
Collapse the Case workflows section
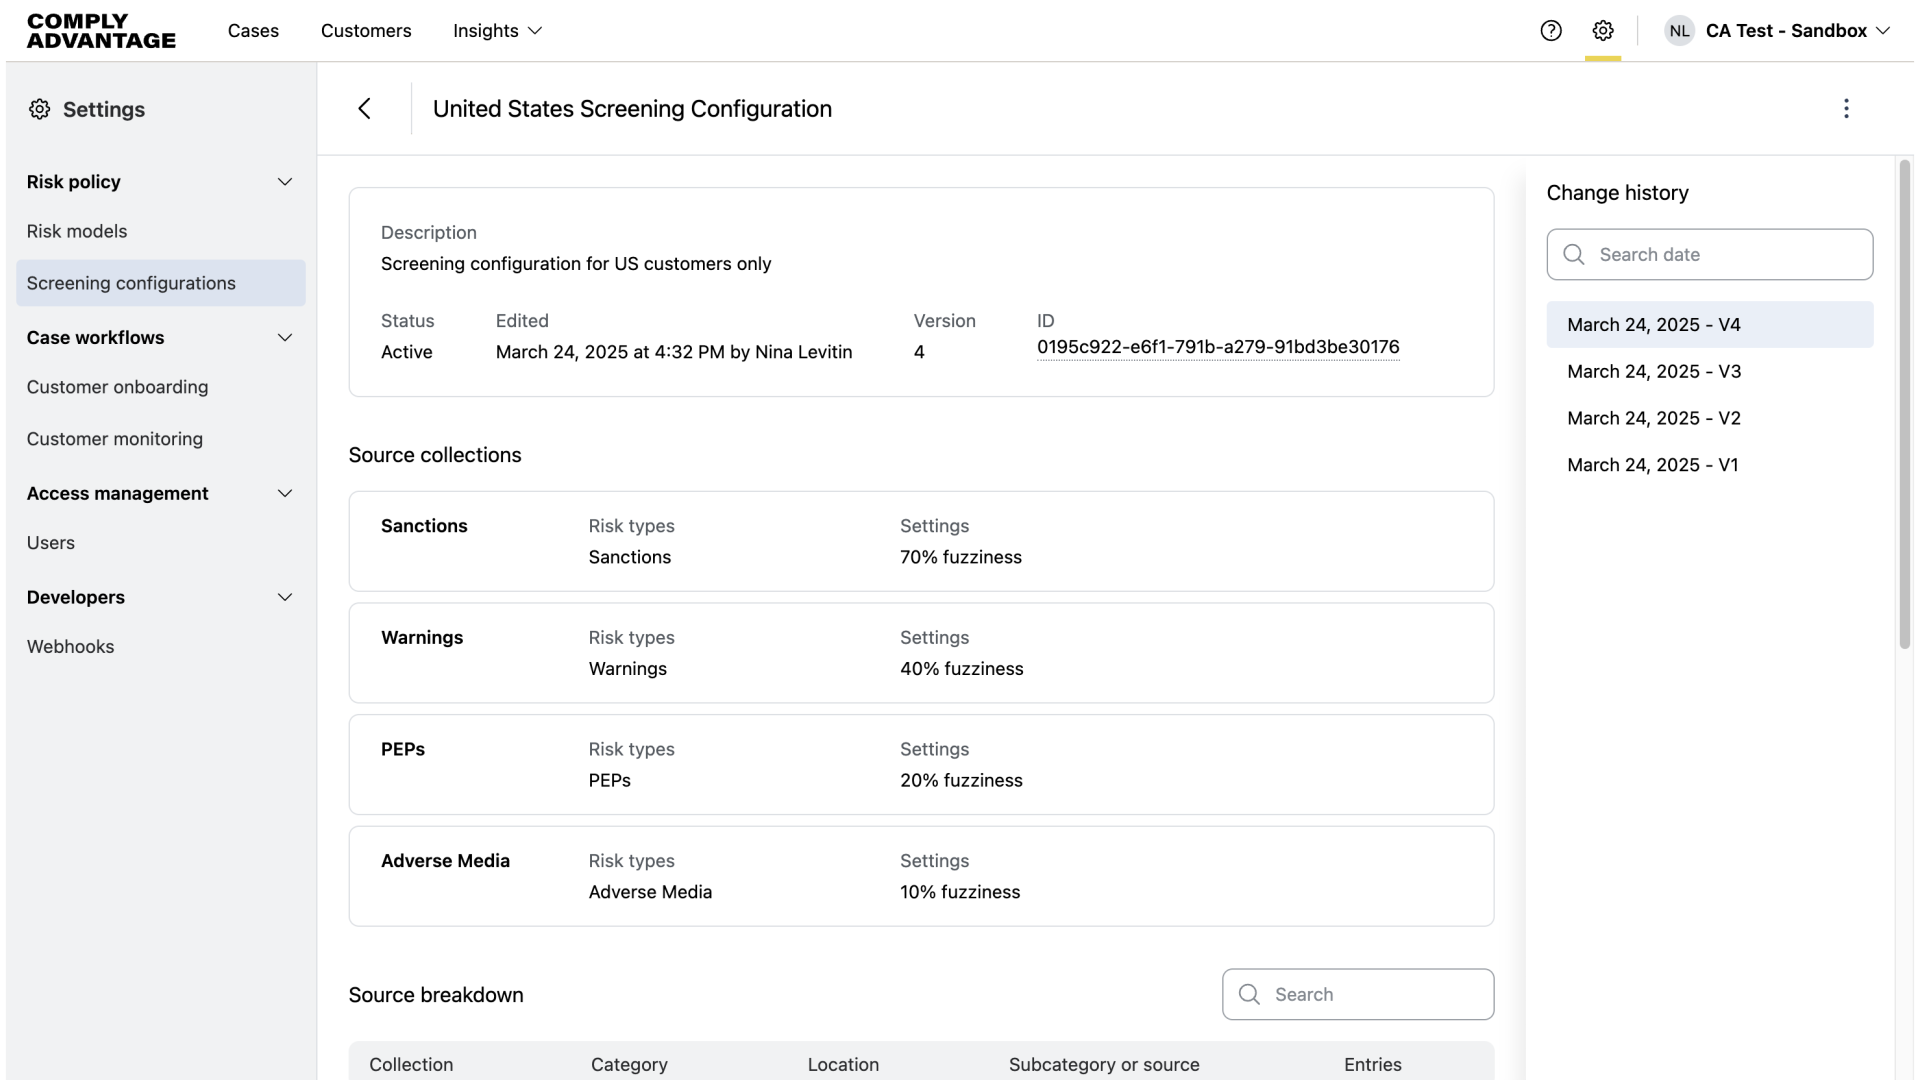coord(284,338)
